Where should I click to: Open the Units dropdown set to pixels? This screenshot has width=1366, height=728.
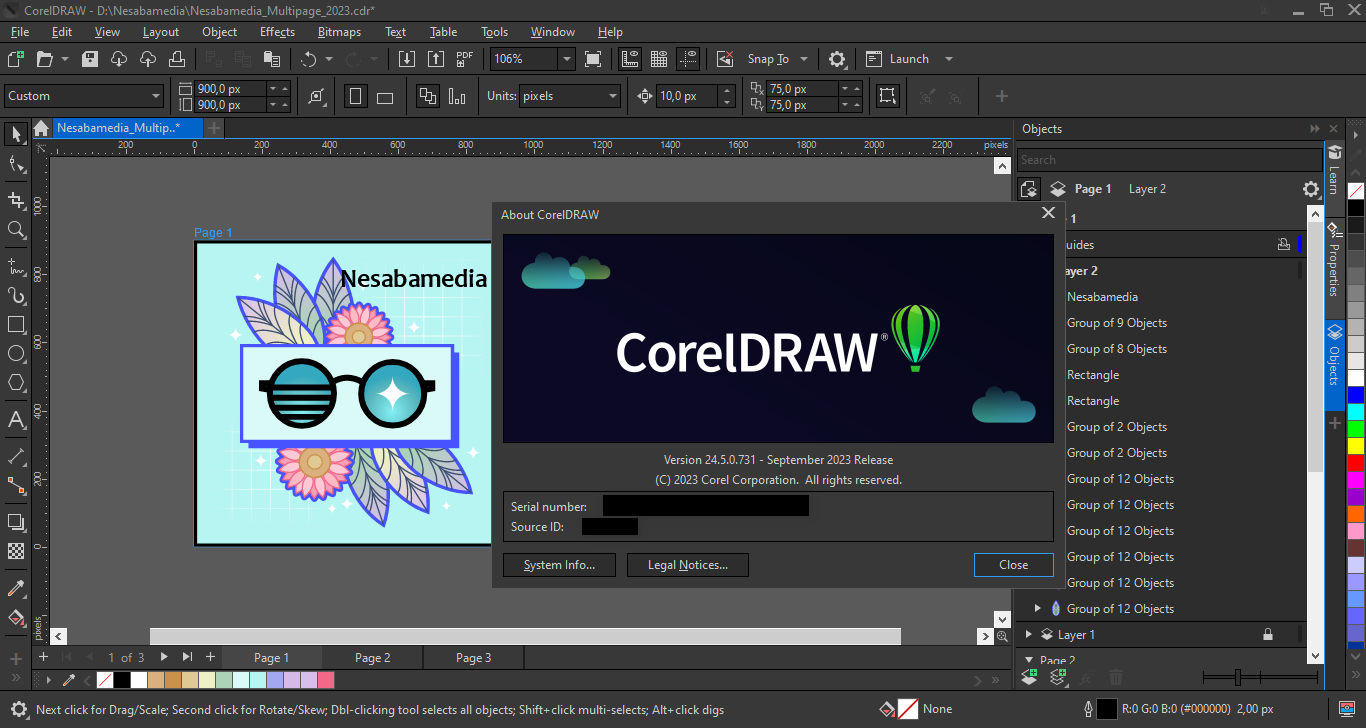point(612,96)
